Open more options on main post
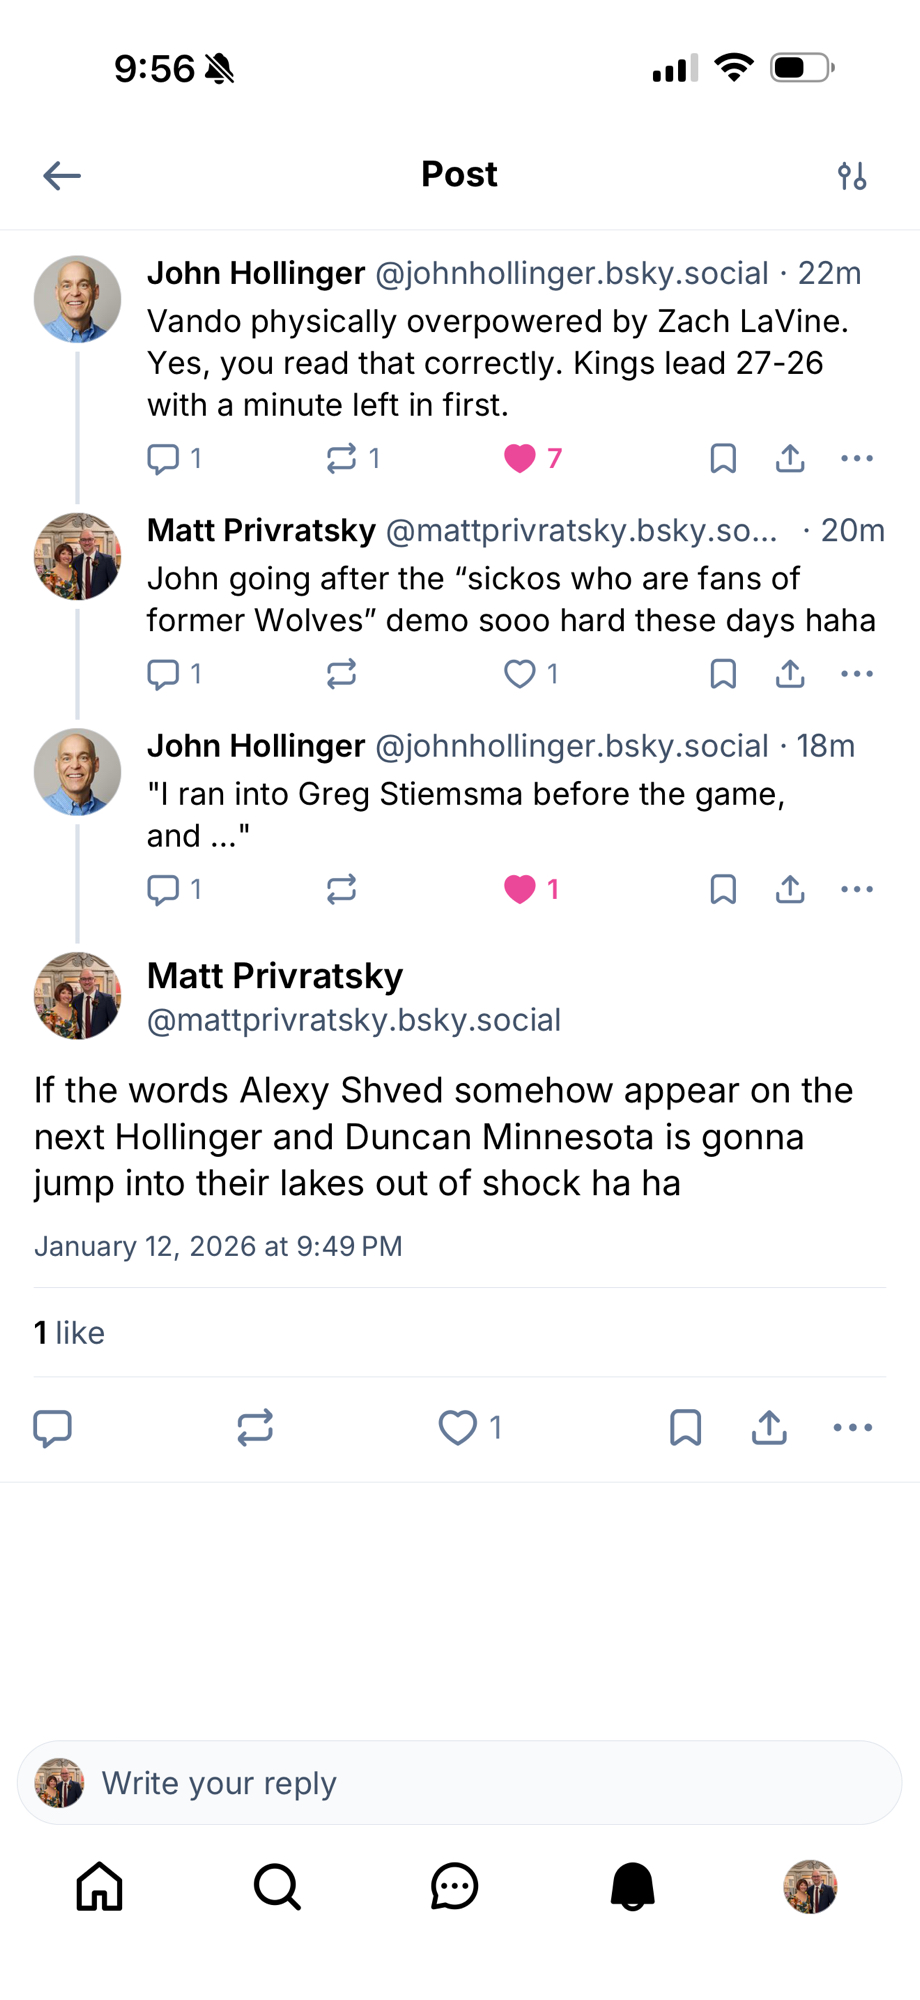Image resolution: width=920 pixels, height=2000 pixels. pyautogui.click(x=853, y=1428)
